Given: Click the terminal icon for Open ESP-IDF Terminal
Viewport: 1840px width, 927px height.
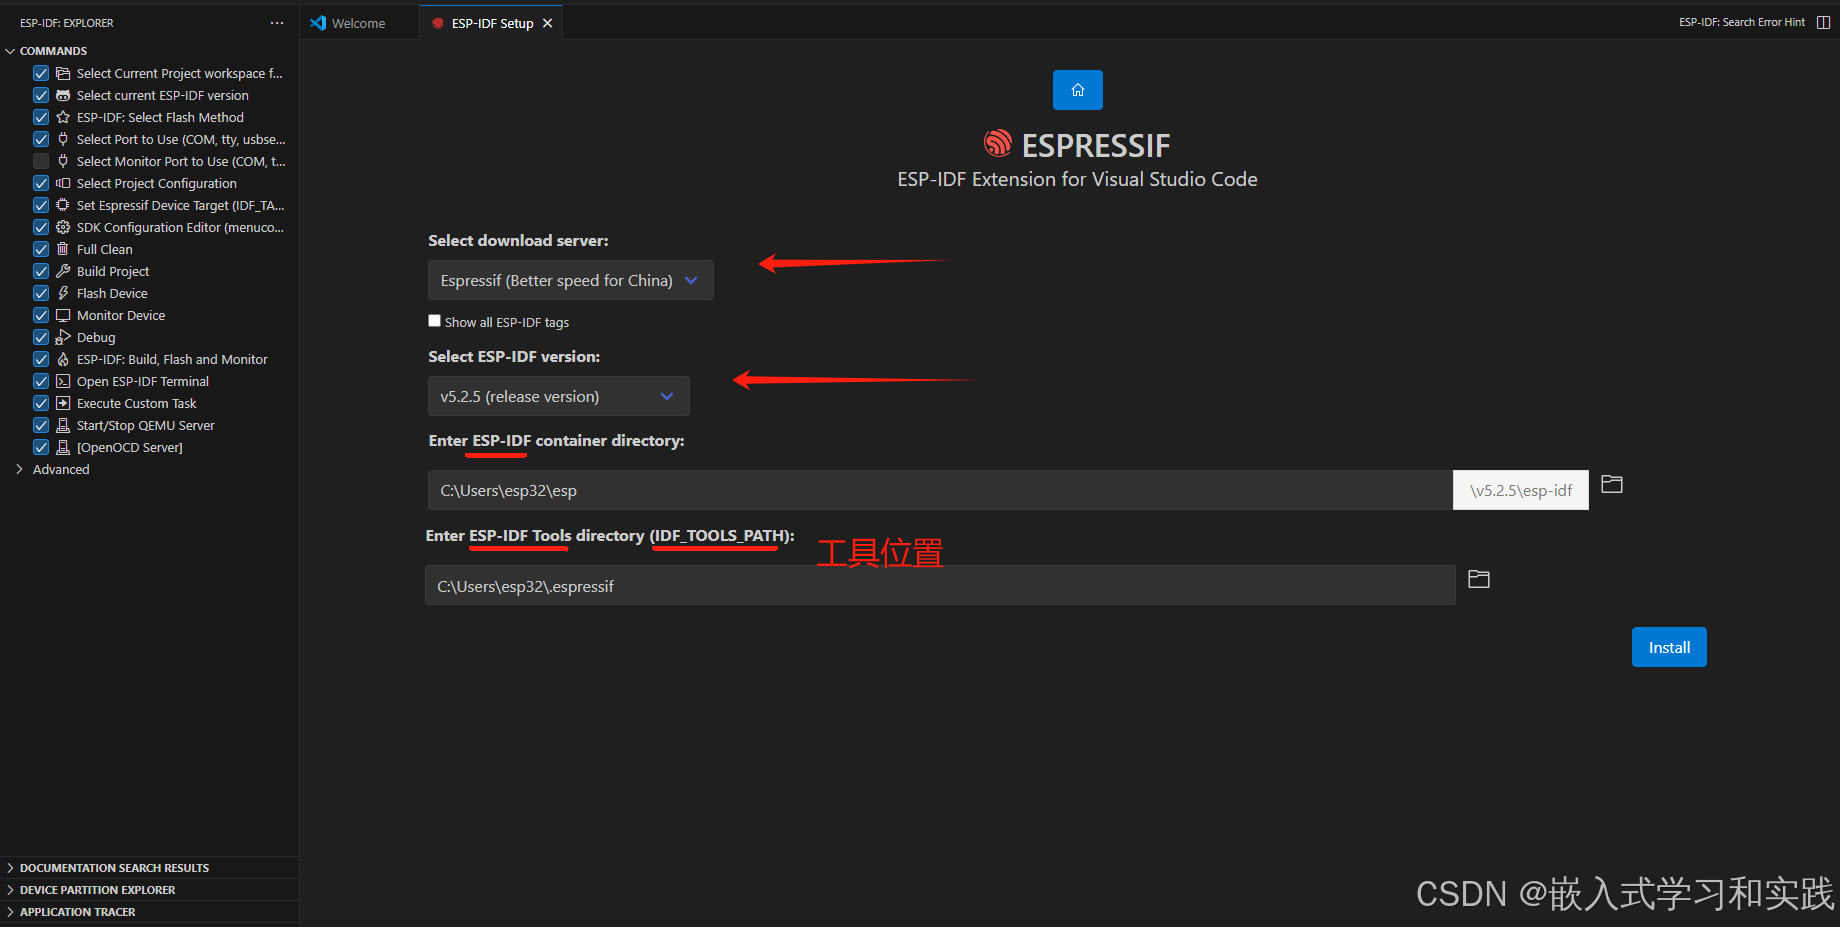Looking at the screenshot, I should click(x=63, y=381).
